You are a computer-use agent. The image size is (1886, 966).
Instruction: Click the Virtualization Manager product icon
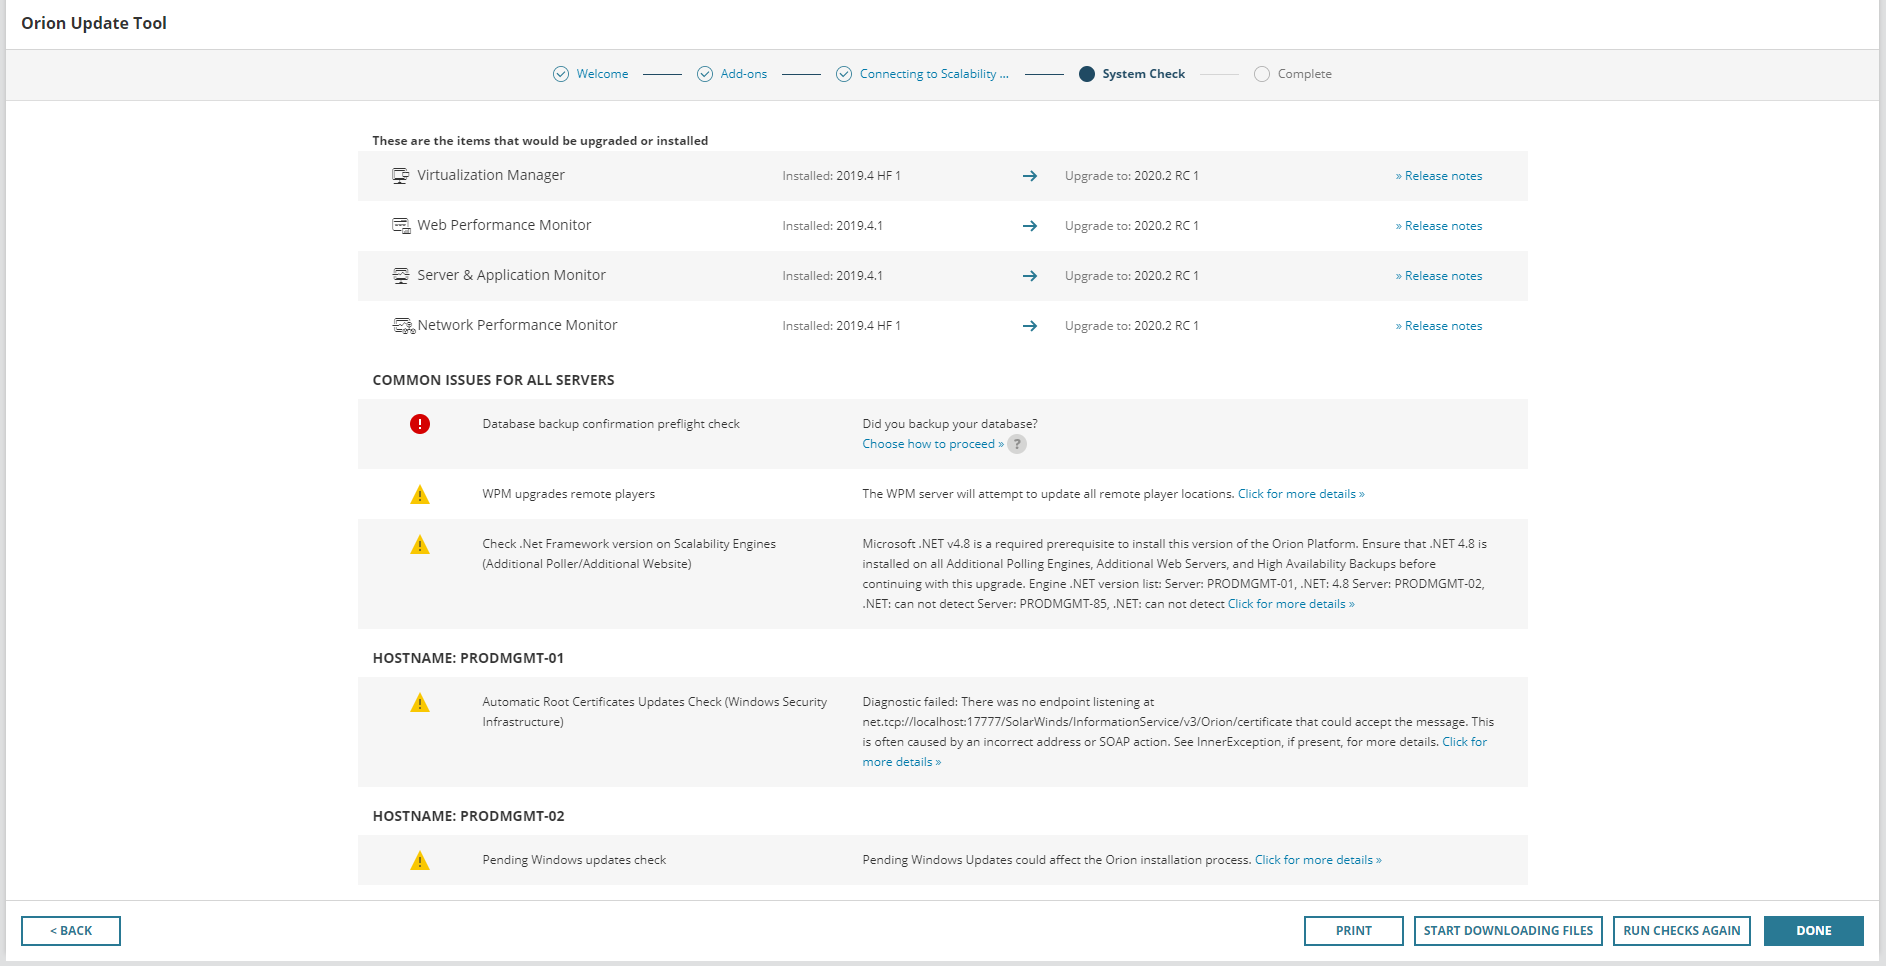(401, 176)
